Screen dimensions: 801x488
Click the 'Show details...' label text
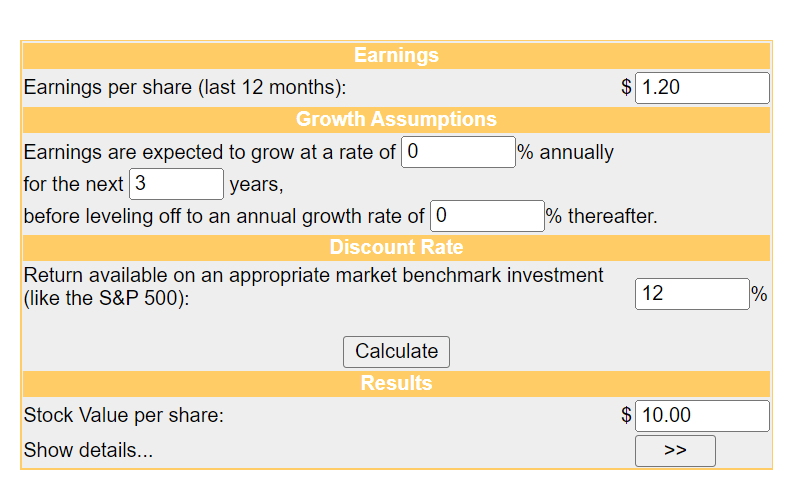pos(88,451)
